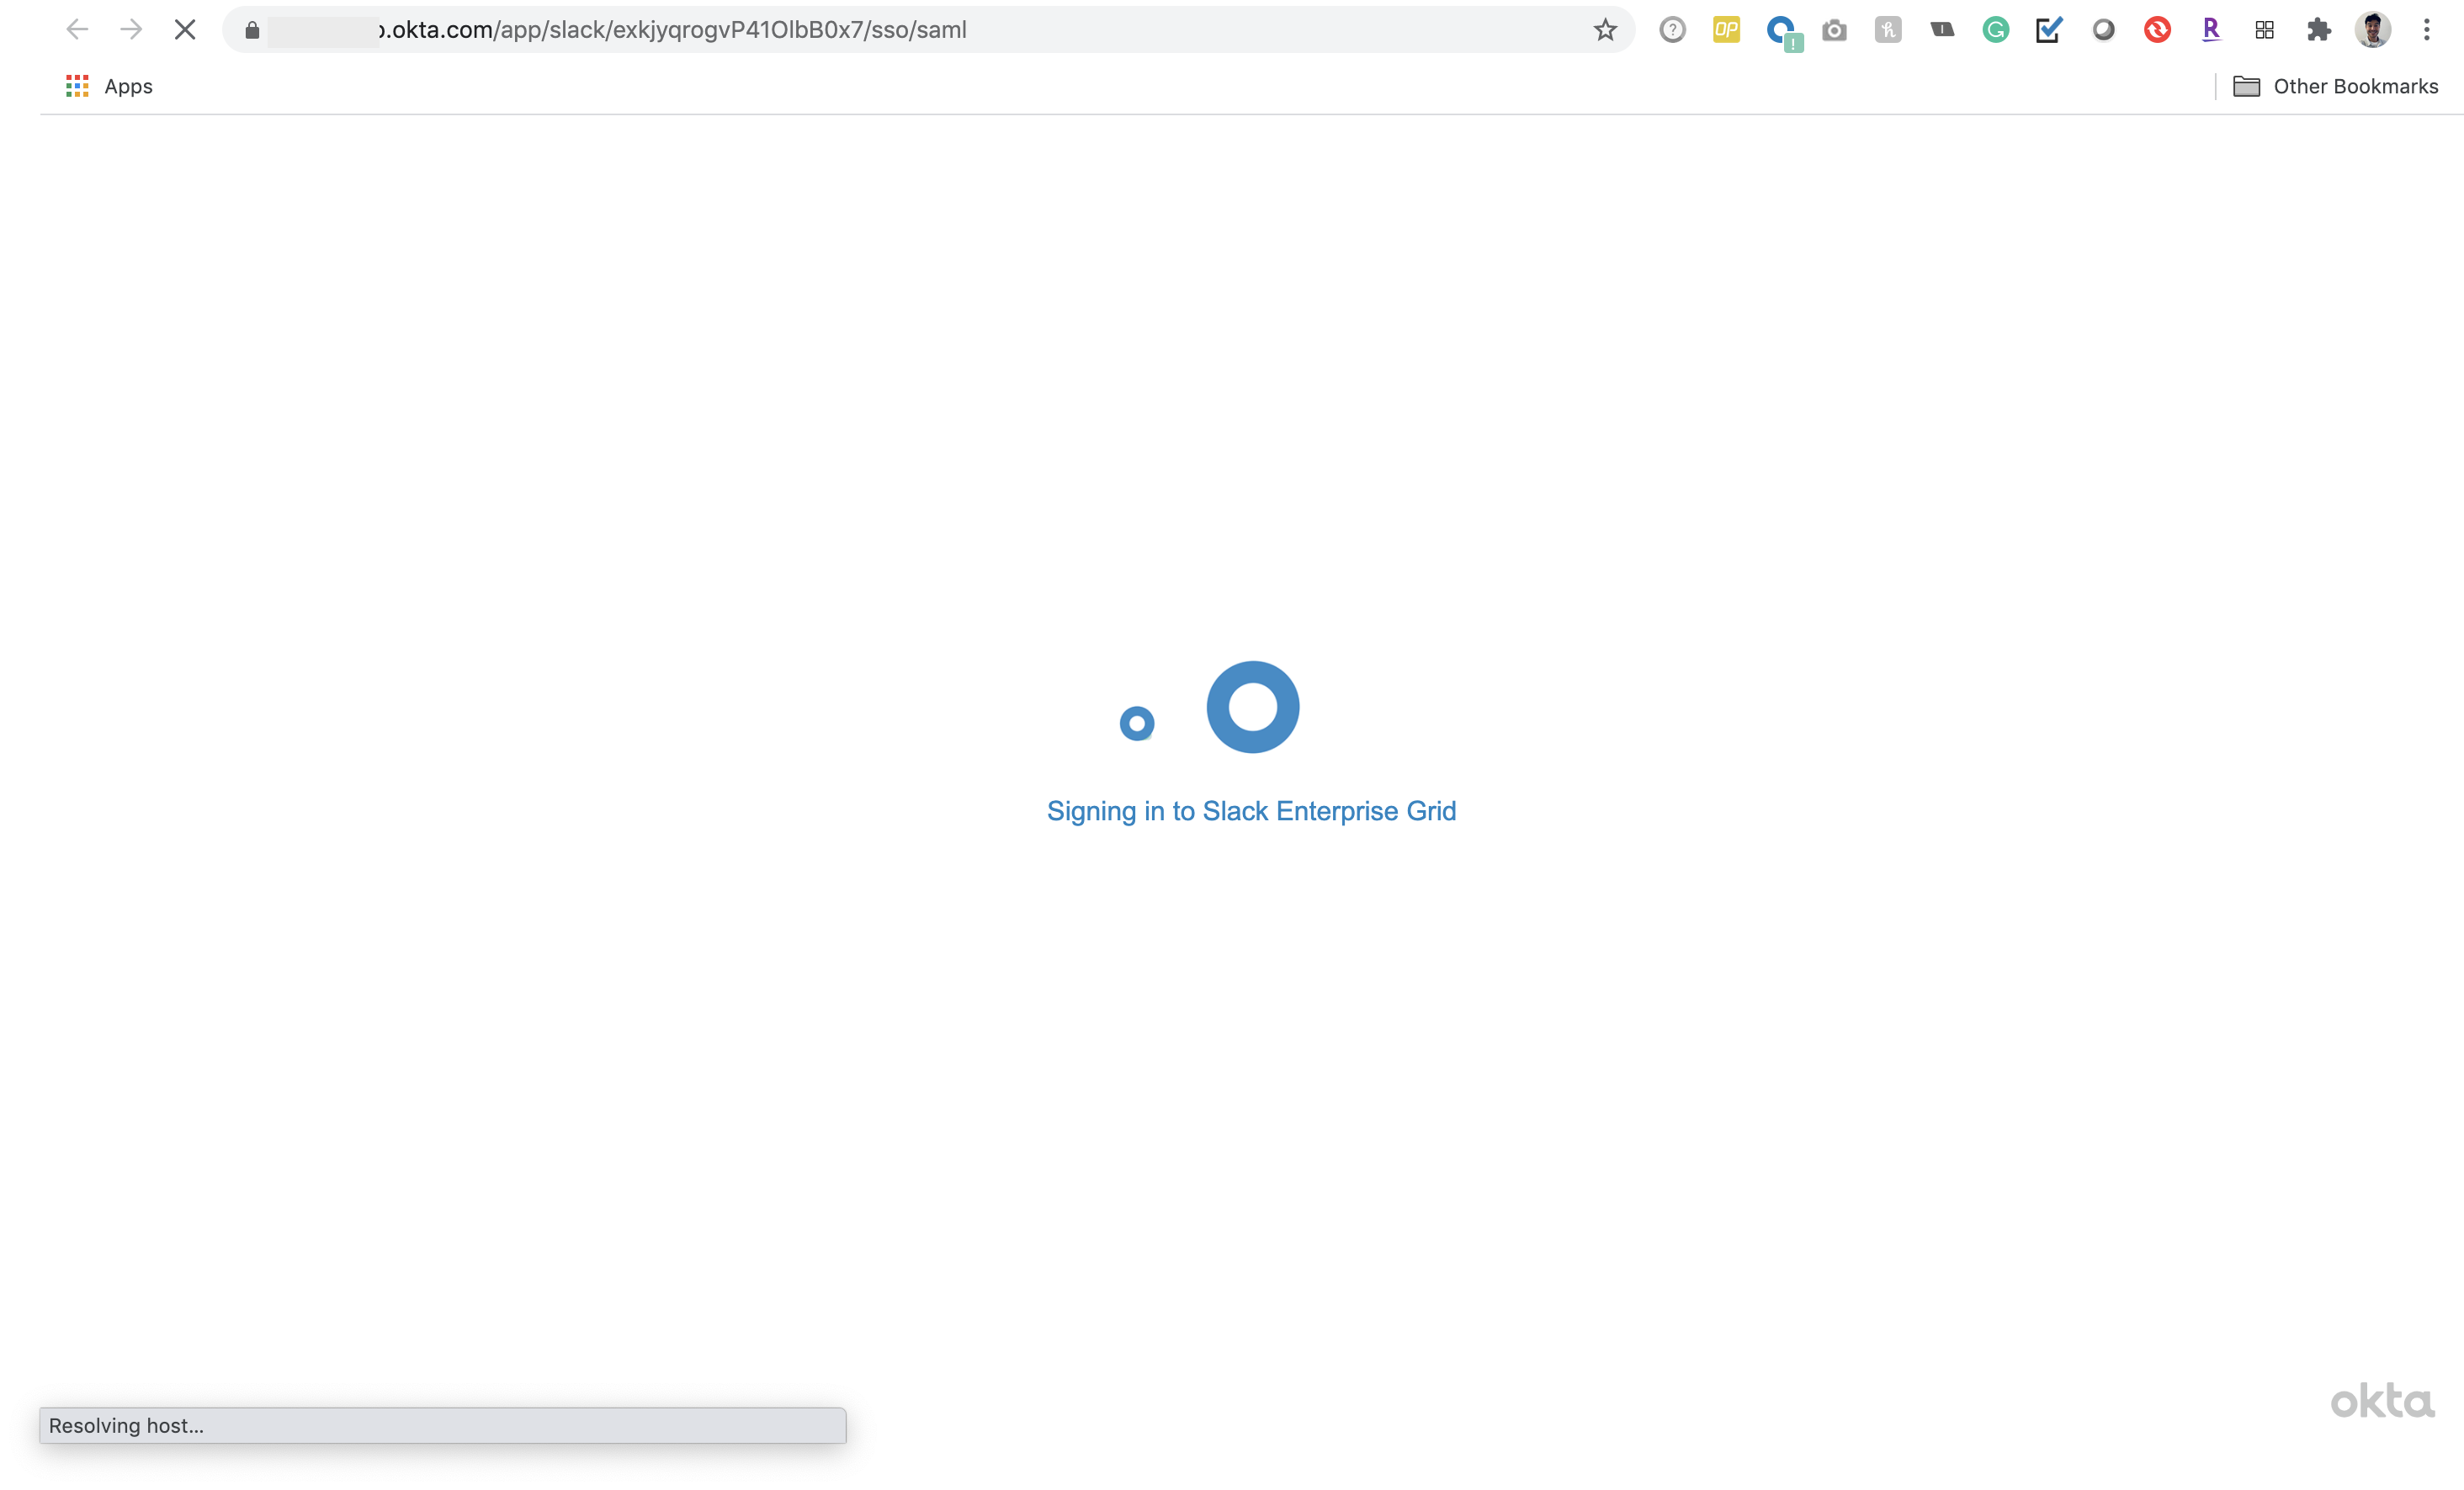The width and height of the screenshot is (2464, 1490).
Task: Open the apps grid icon
Action: coord(2265,30)
